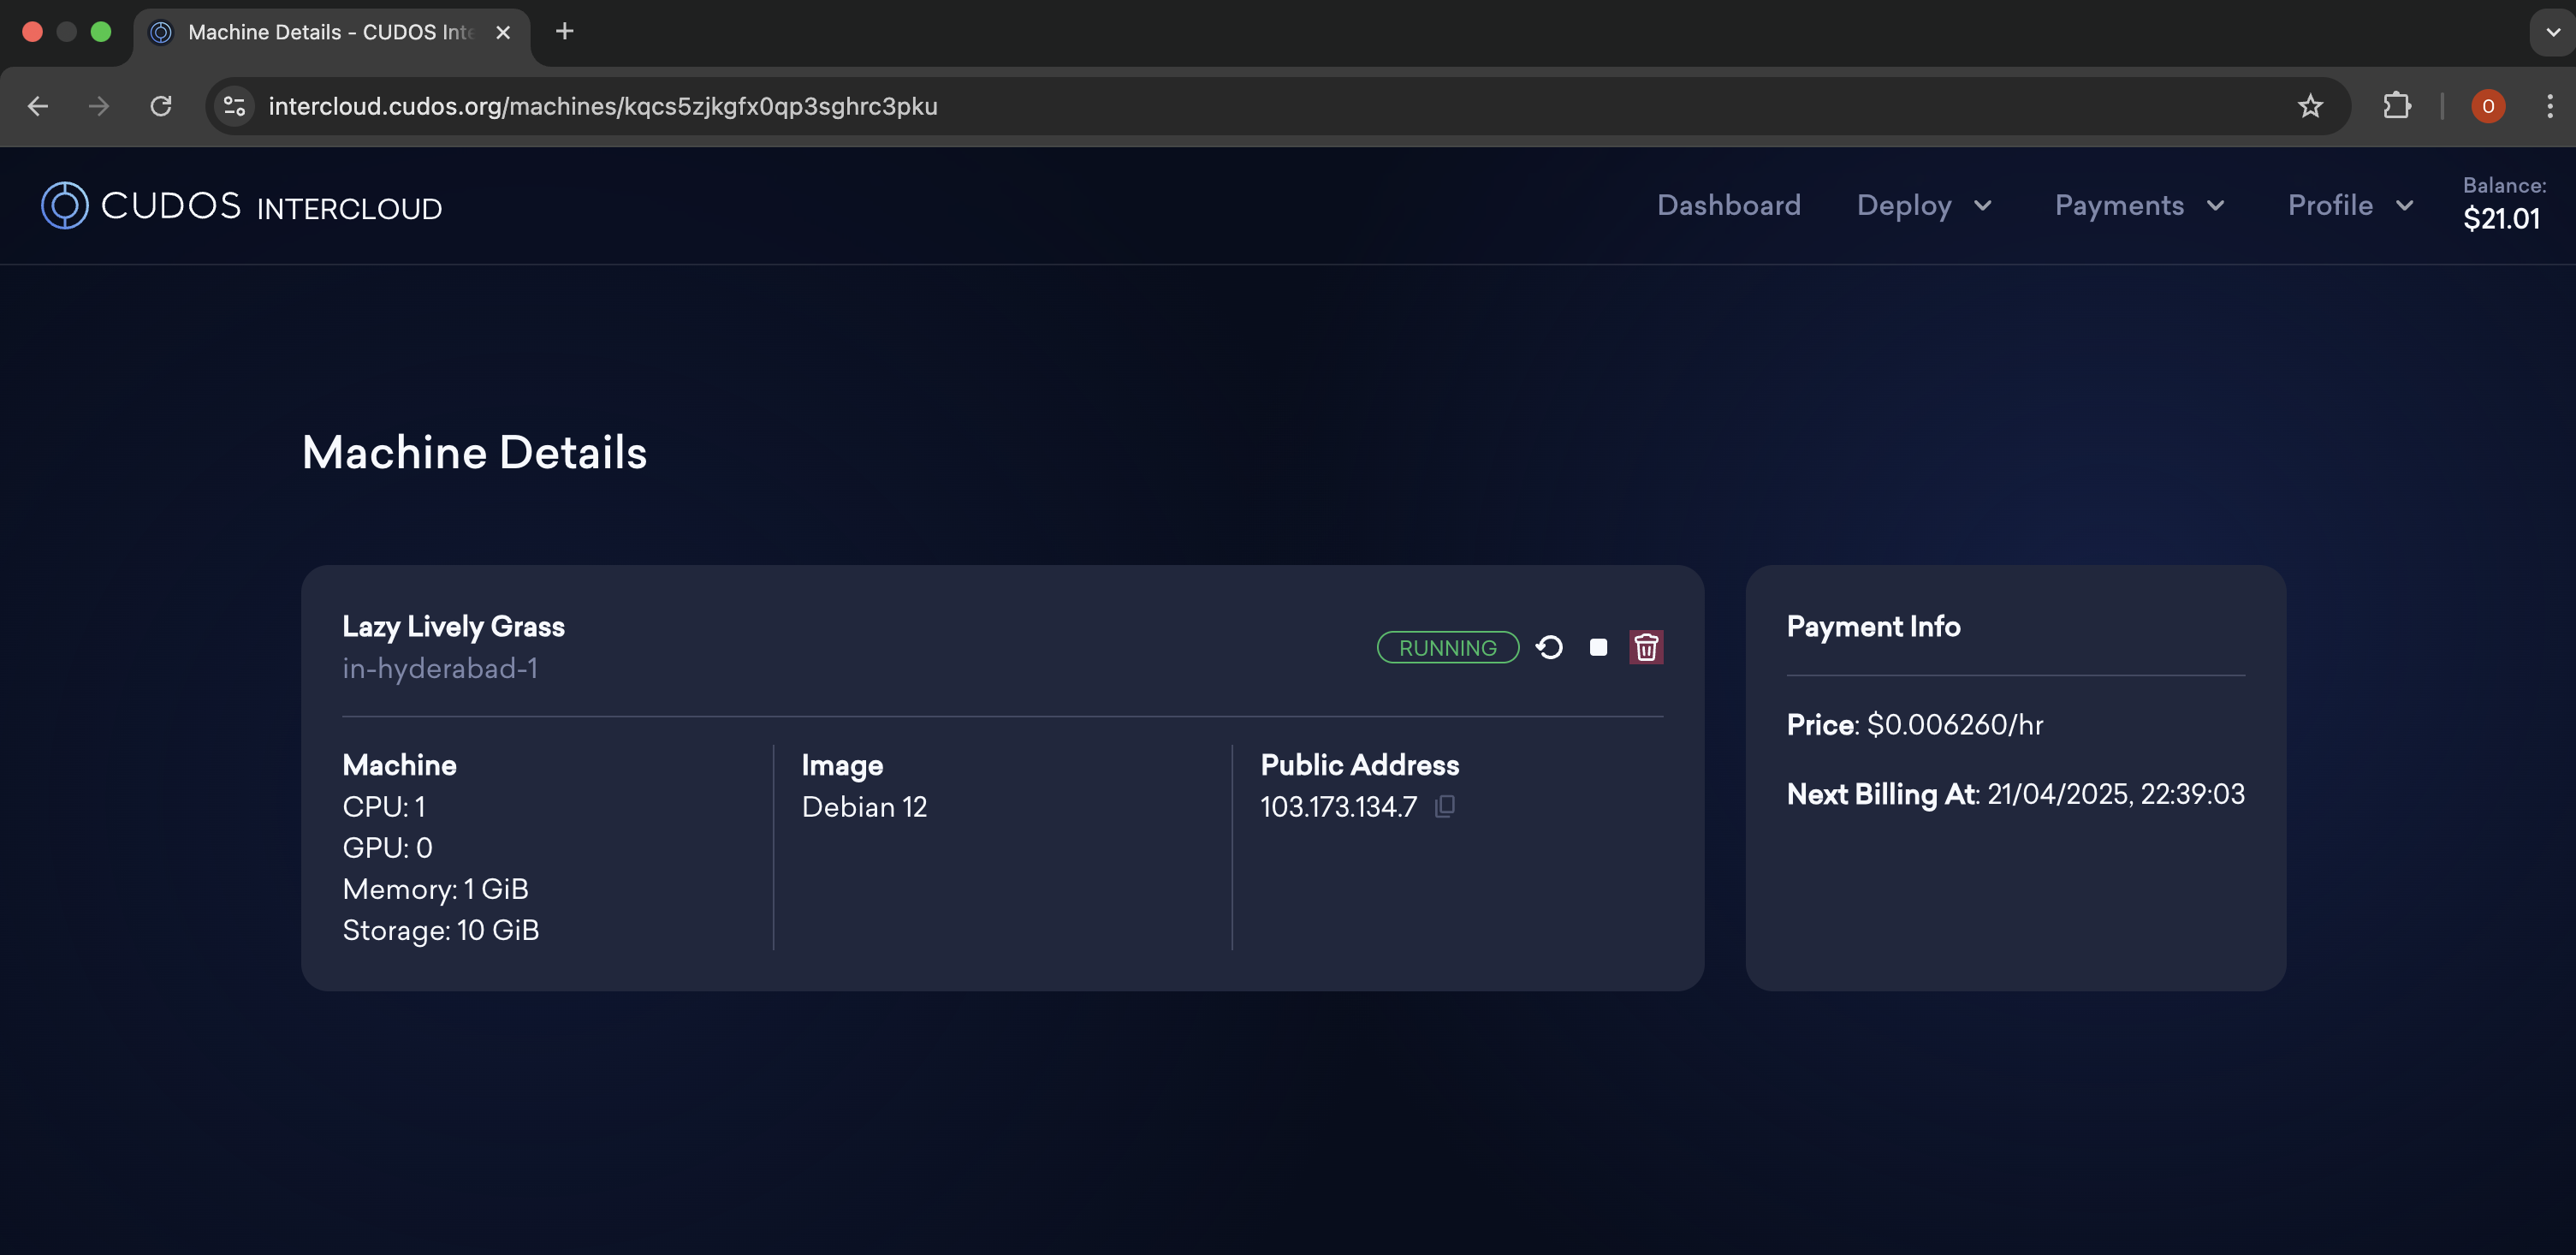Click the Machine Details heading
This screenshot has height=1255, width=2576.
coord(474,453)
